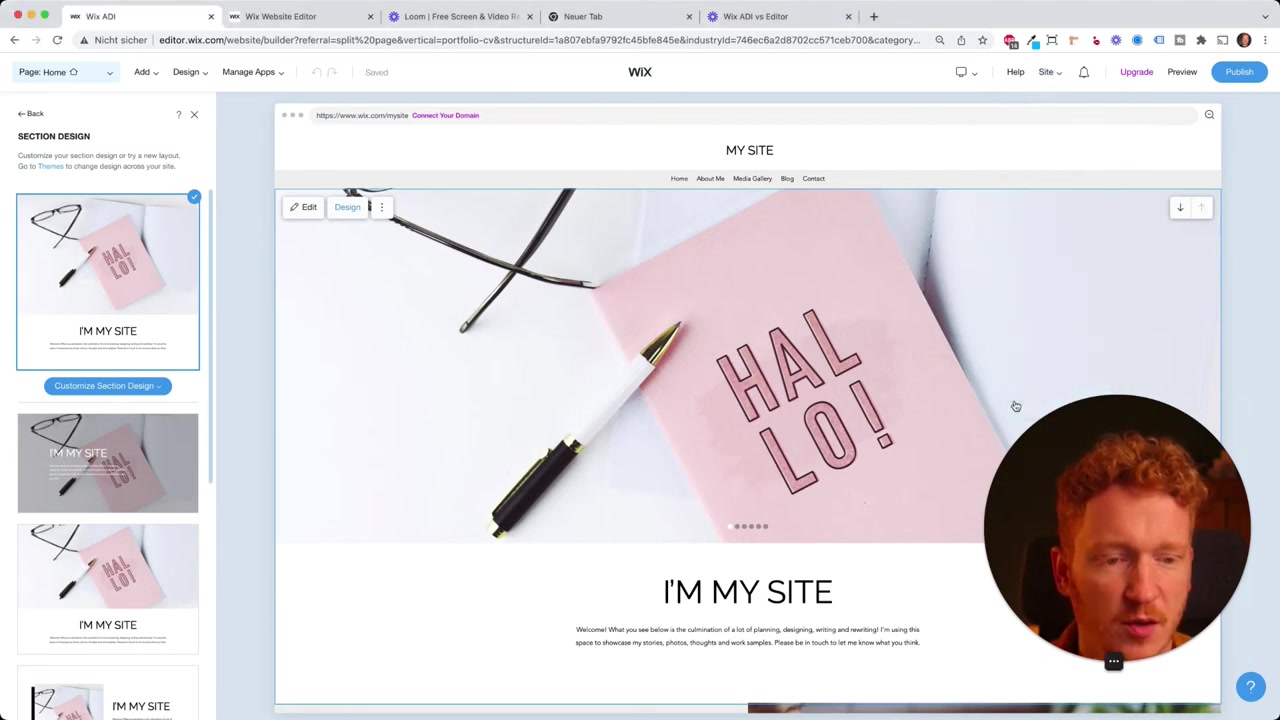This screenshot has height=720, width=1280.
Task: Select the overlay text section design thumbnail
Action: (108, 463)
